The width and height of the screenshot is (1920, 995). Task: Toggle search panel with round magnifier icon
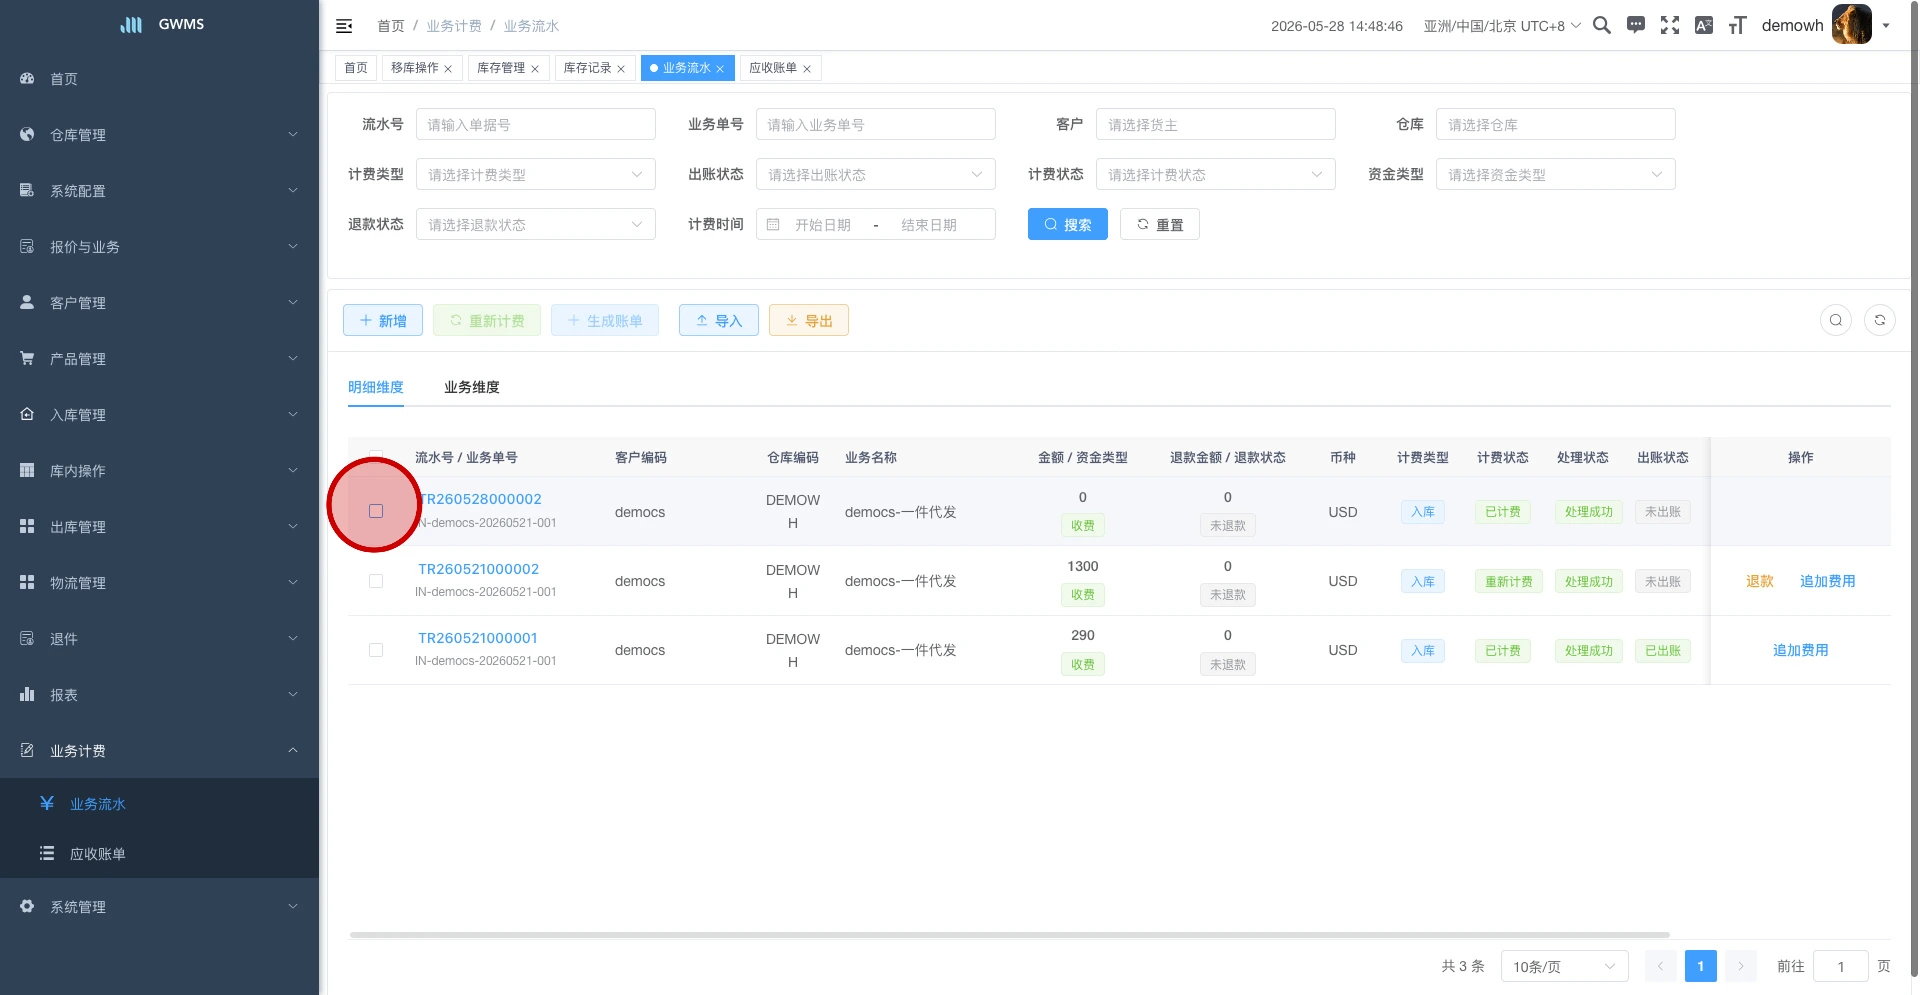pos(1836,320)
